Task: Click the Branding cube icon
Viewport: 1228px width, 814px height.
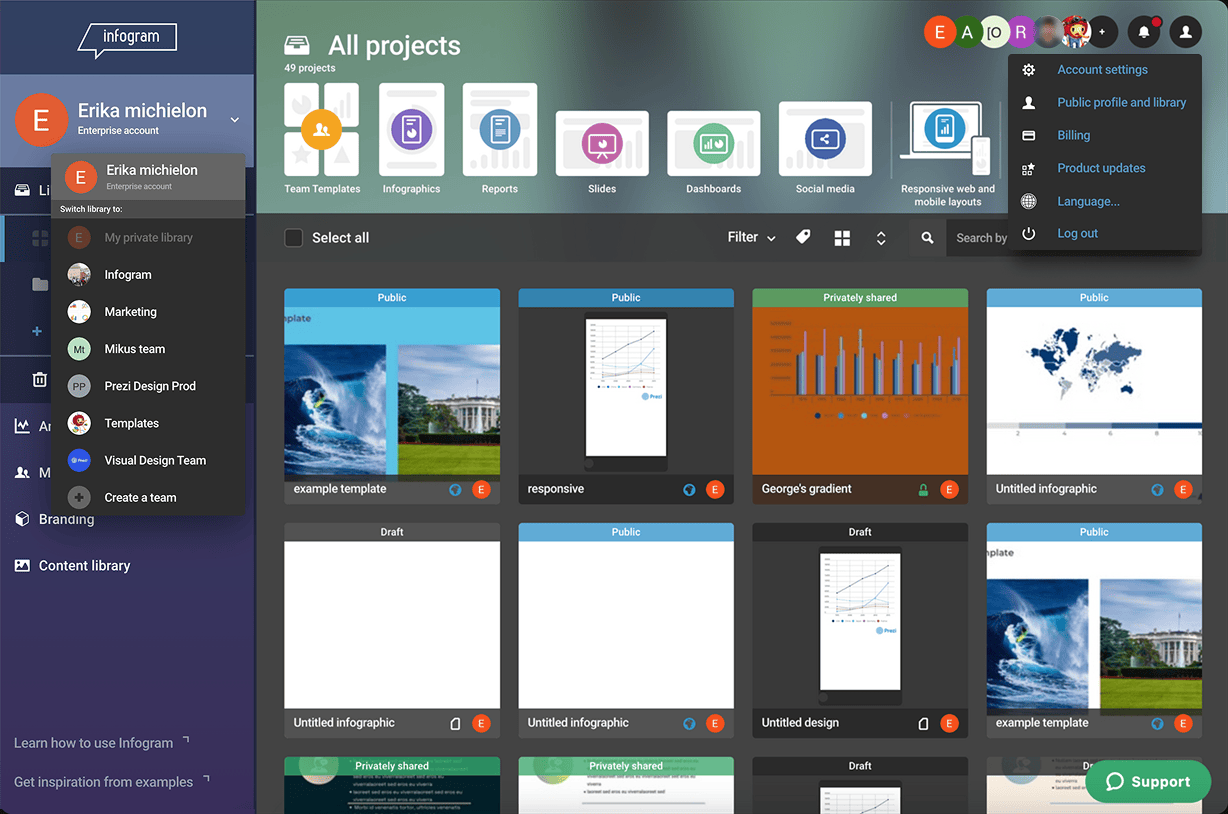Action: click(22, 519)
